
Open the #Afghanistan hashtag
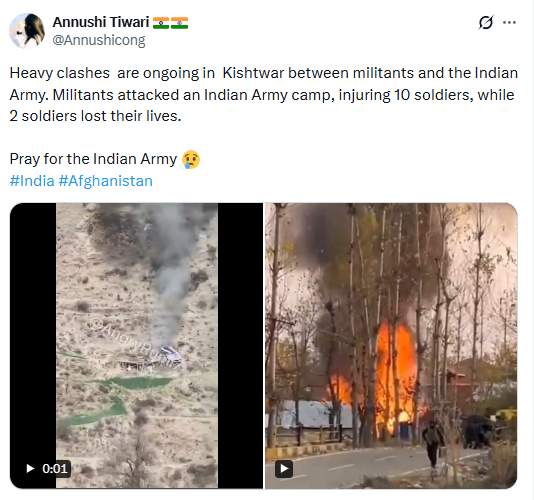[106, 181]
